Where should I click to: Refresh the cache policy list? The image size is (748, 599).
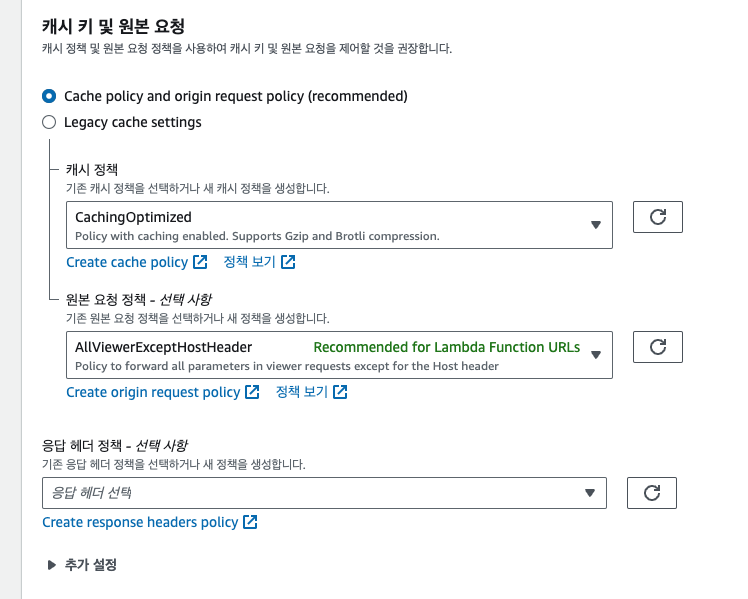tap(658, 217)
